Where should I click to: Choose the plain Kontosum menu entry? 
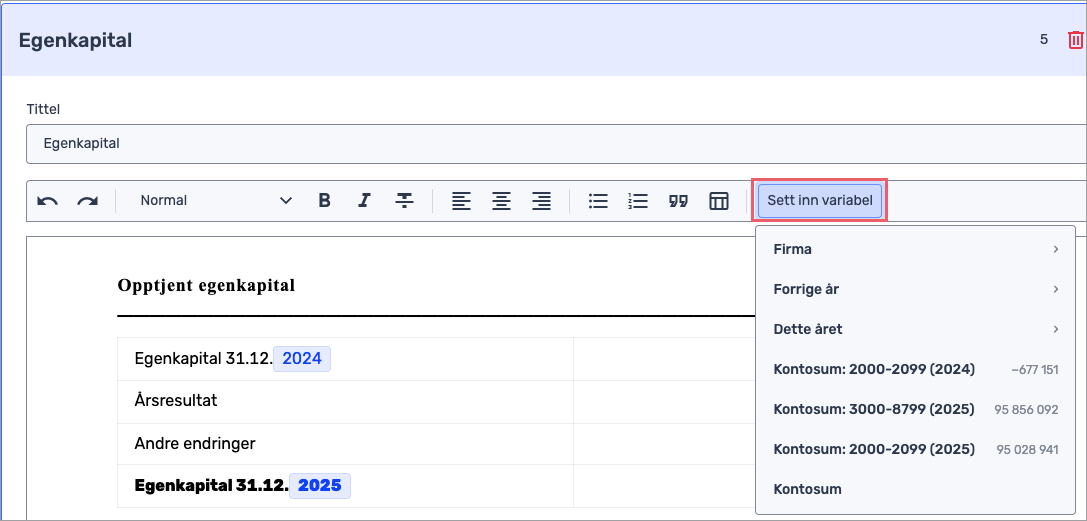pyautogui.click(x=915, y=489)
